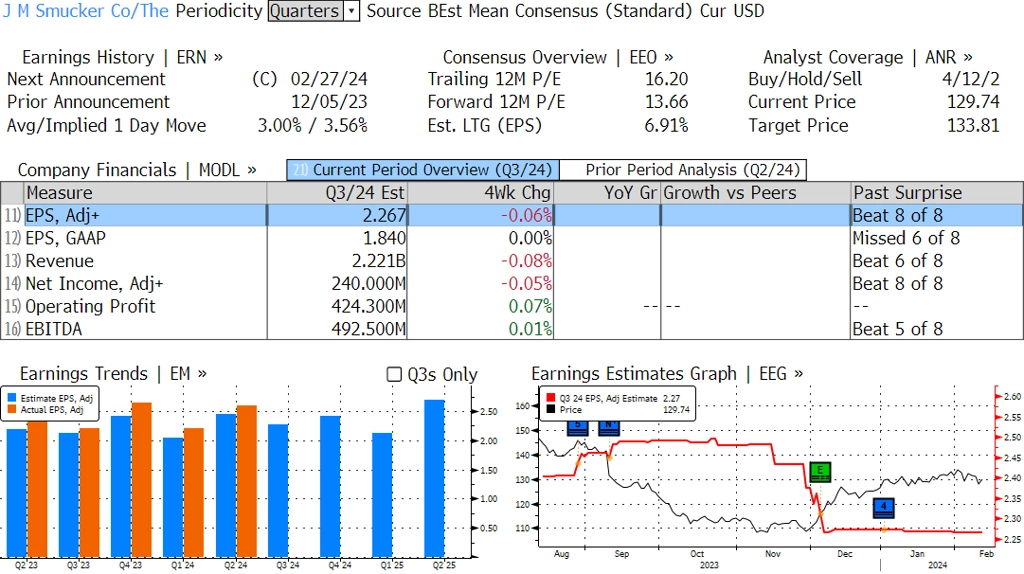Select the Operating Profit row
The height and width of the screenshot is (574, 1024).
click(x=512, y=306)
